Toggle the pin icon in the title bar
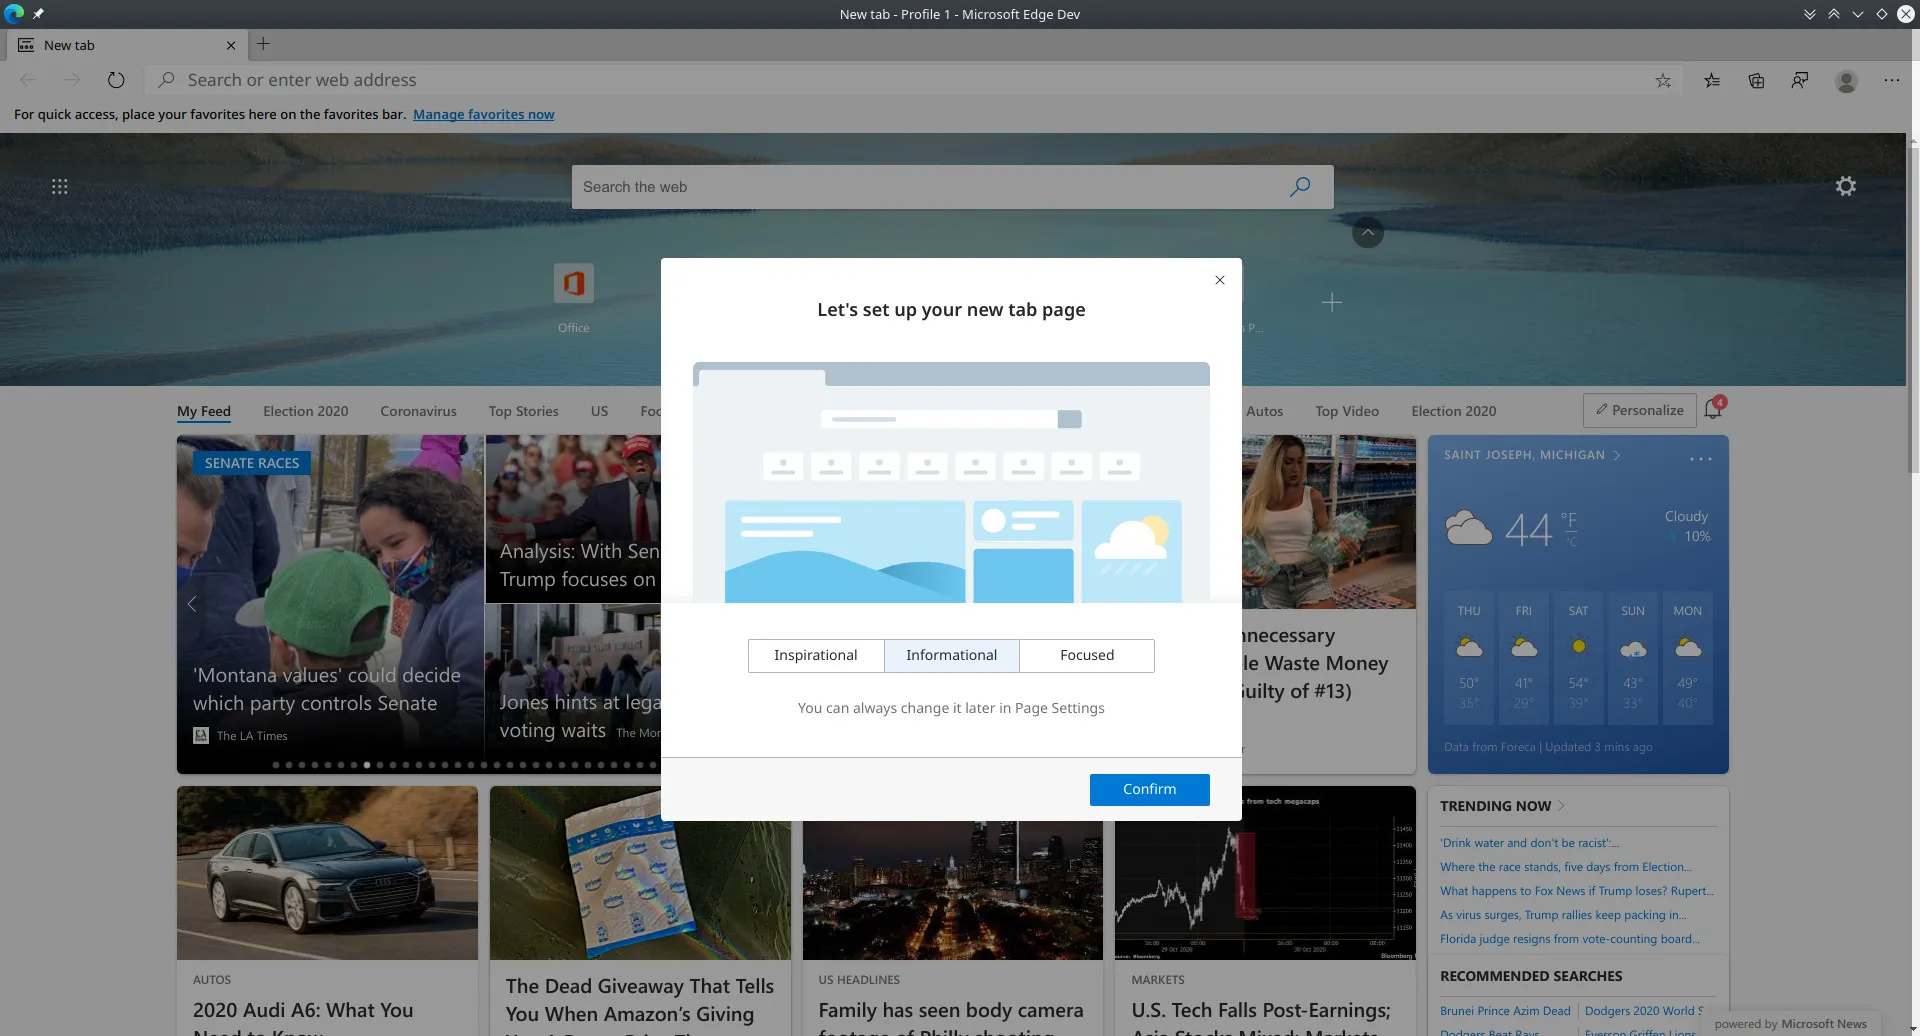Viewport: 1920px width, 1036px height. pyautogui.click(x=38, y=14)
